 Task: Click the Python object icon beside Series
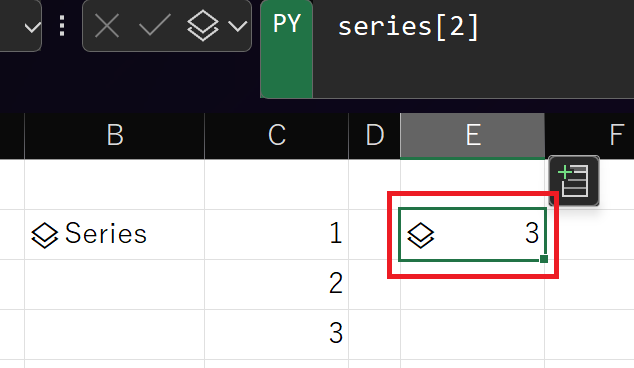pyautogui.click(x=44, y=235)
